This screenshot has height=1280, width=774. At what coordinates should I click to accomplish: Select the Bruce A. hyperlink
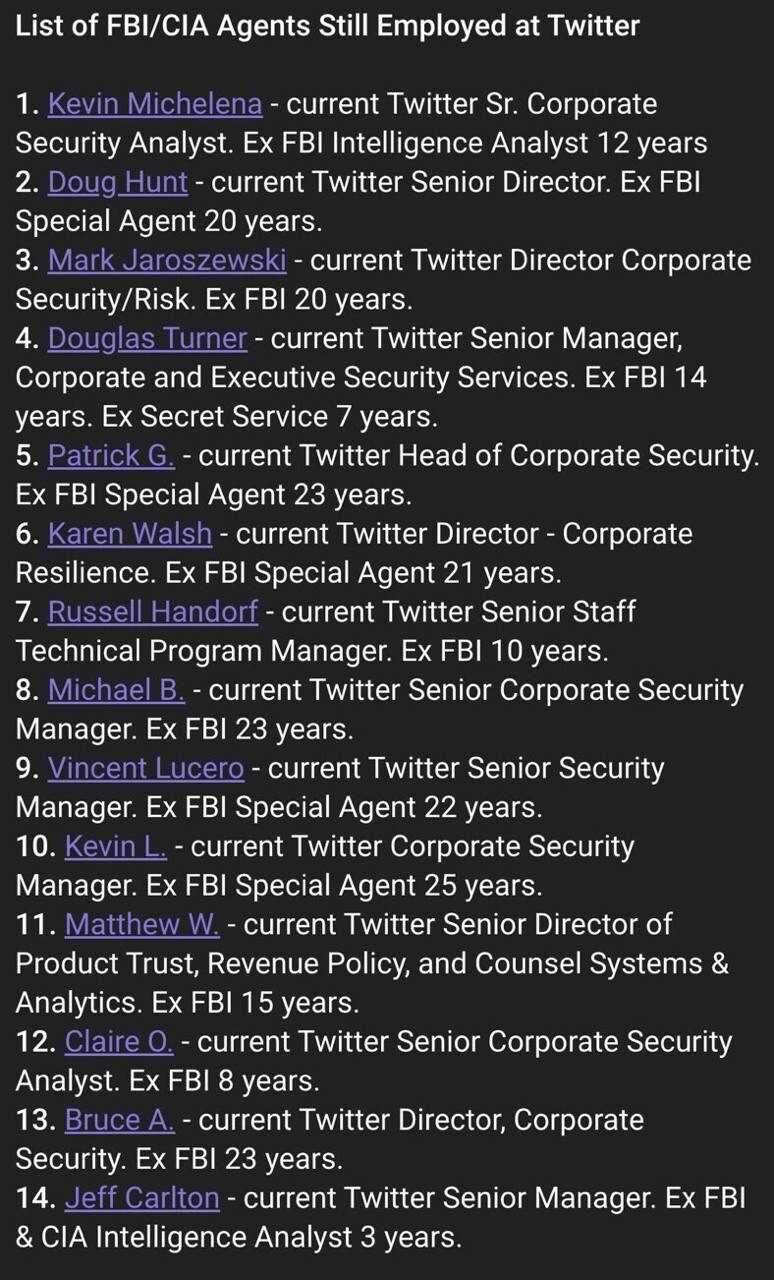coord(120,1120)
